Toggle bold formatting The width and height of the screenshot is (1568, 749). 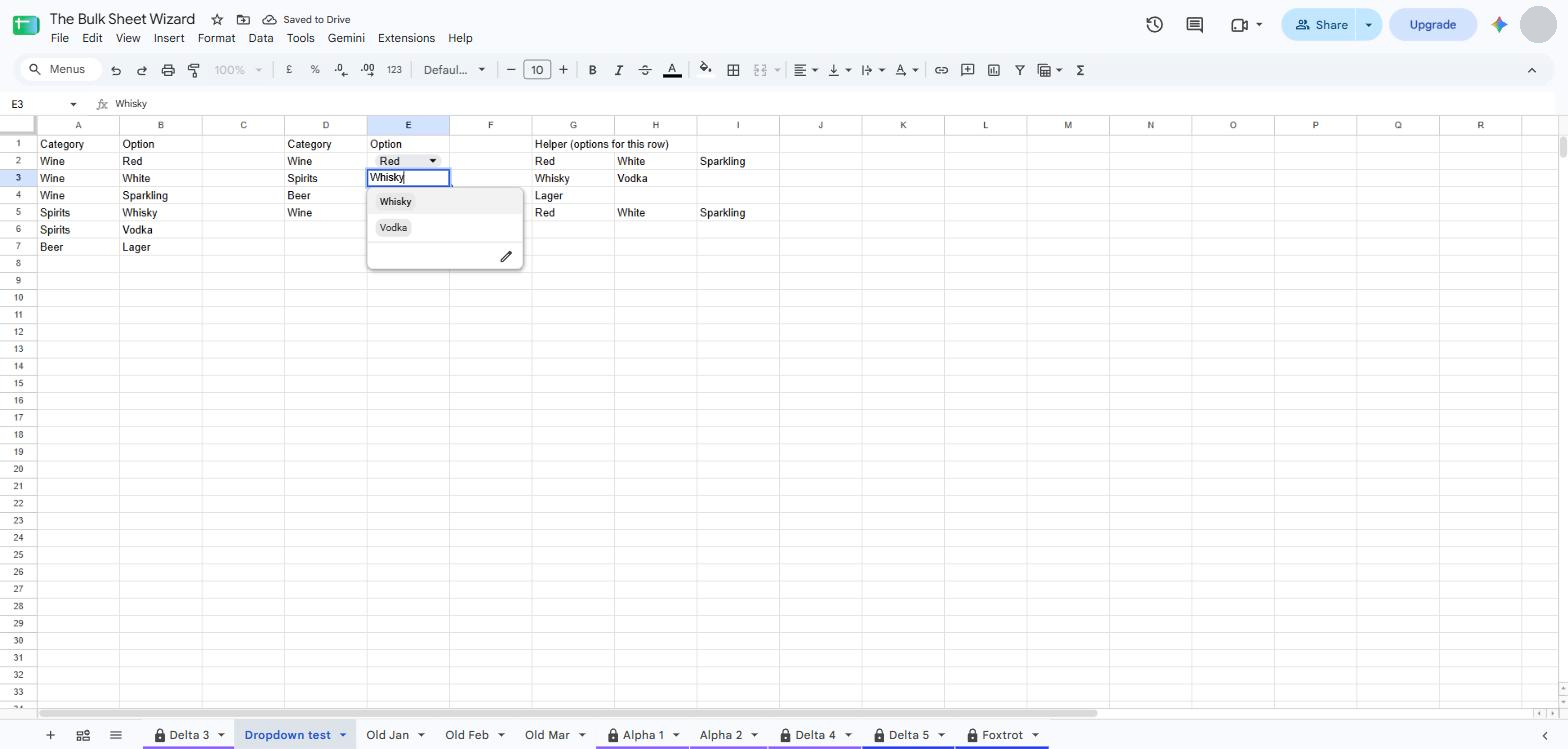(x=592, y=70)
